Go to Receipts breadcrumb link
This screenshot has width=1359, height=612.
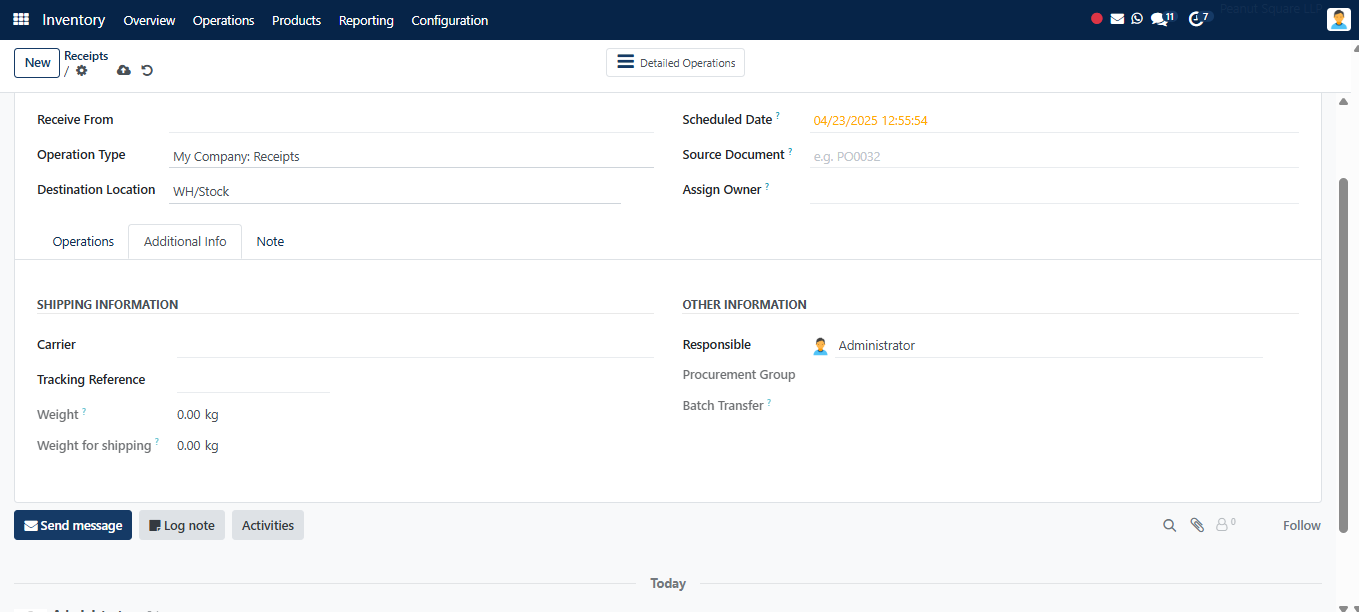[86, 56]
